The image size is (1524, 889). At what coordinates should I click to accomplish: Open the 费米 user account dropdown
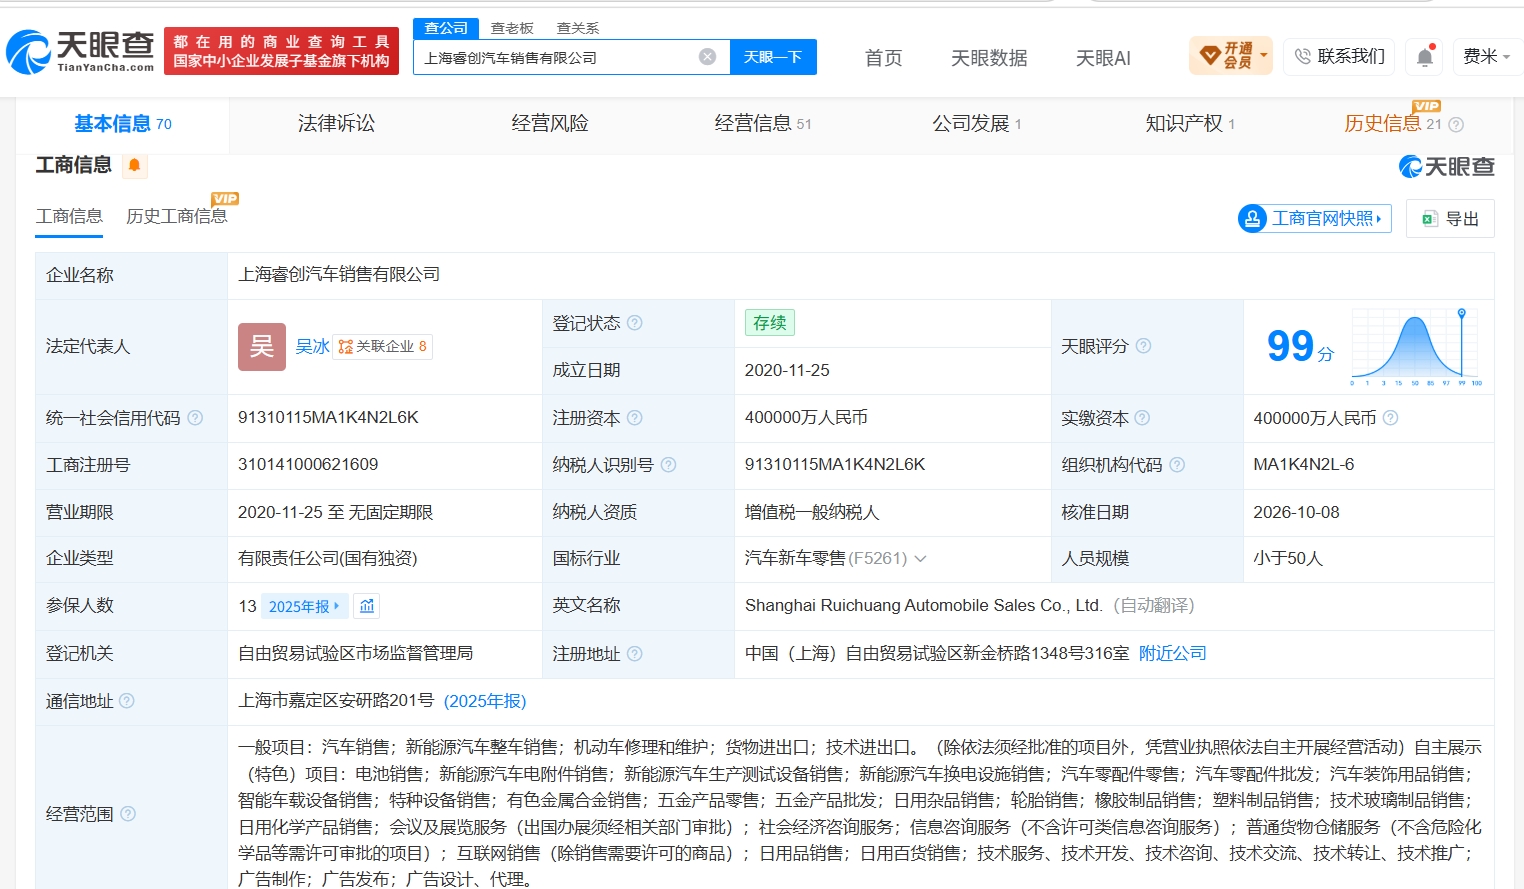click(x=1487, y=57)
